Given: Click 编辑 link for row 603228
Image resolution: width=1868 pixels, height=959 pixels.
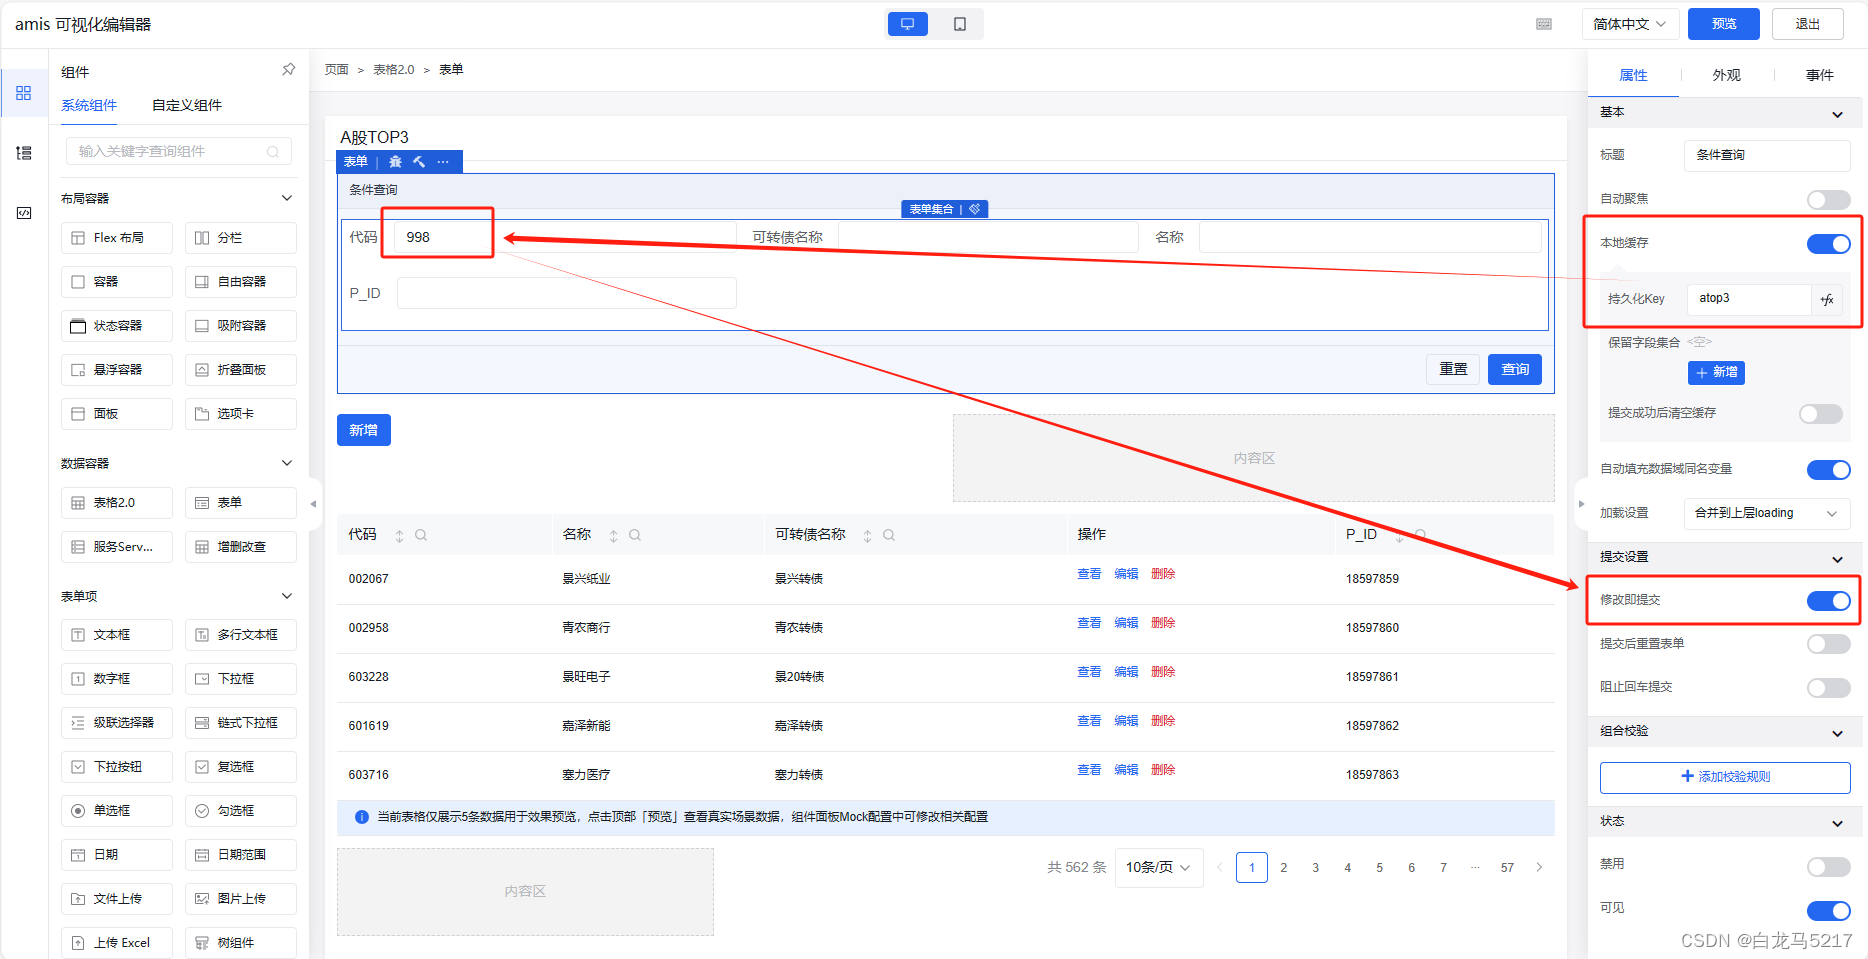Looking at the screenshot, I should (x=1126, y=672).
